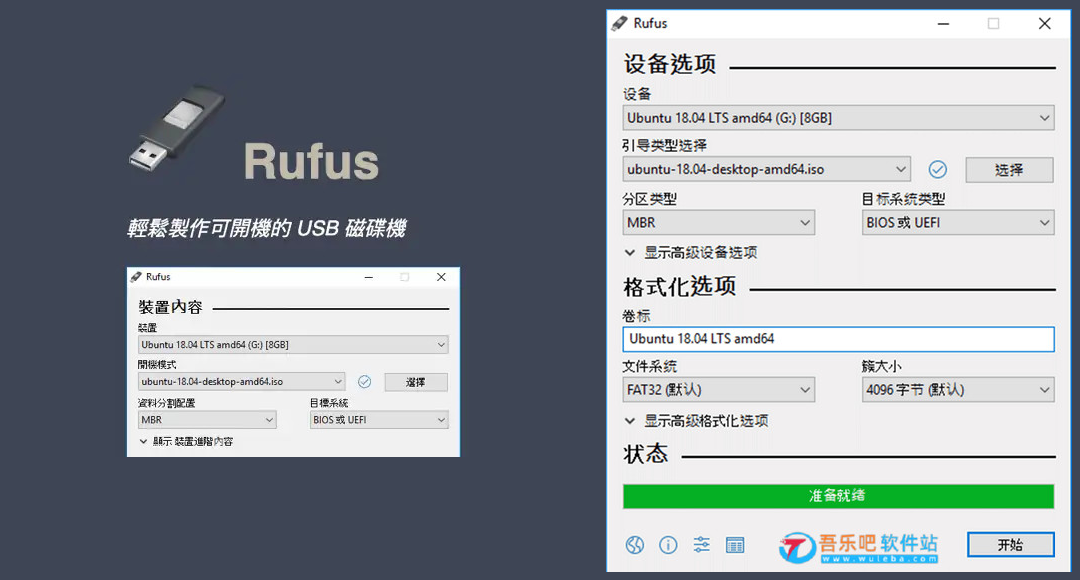Click the 選擇 button in small Rufus window
Image resolution: width=1080 pixels, height=580 pixels.
point(416,382)
